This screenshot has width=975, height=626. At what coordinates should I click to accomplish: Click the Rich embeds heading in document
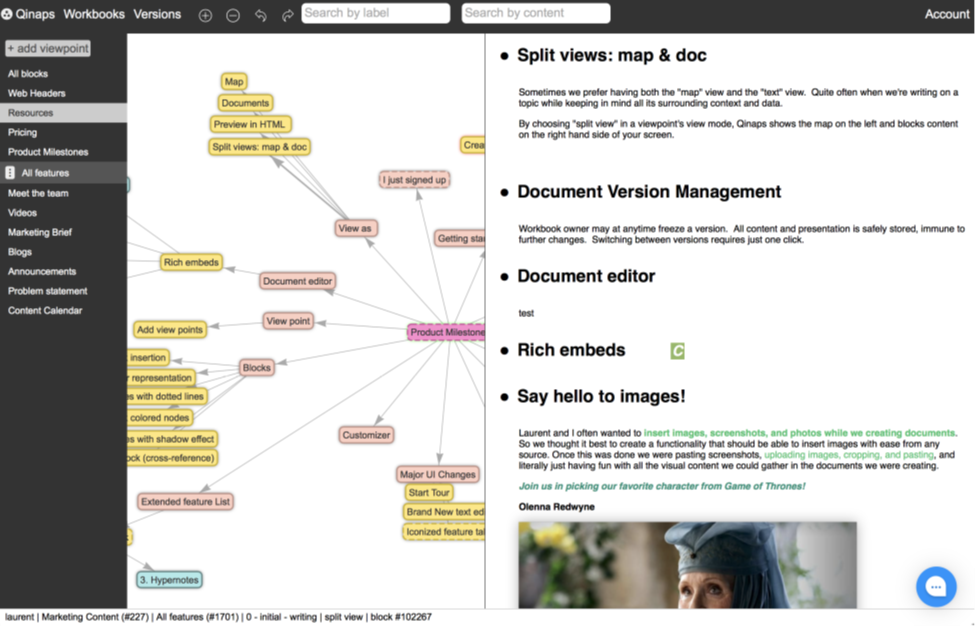coord(571,350)
